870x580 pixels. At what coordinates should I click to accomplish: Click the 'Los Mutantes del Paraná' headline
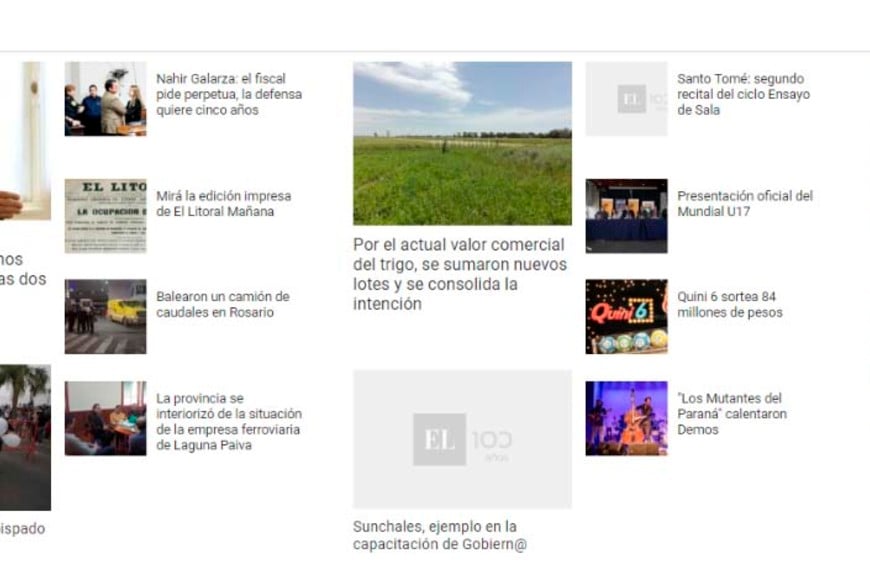[731, 414]
